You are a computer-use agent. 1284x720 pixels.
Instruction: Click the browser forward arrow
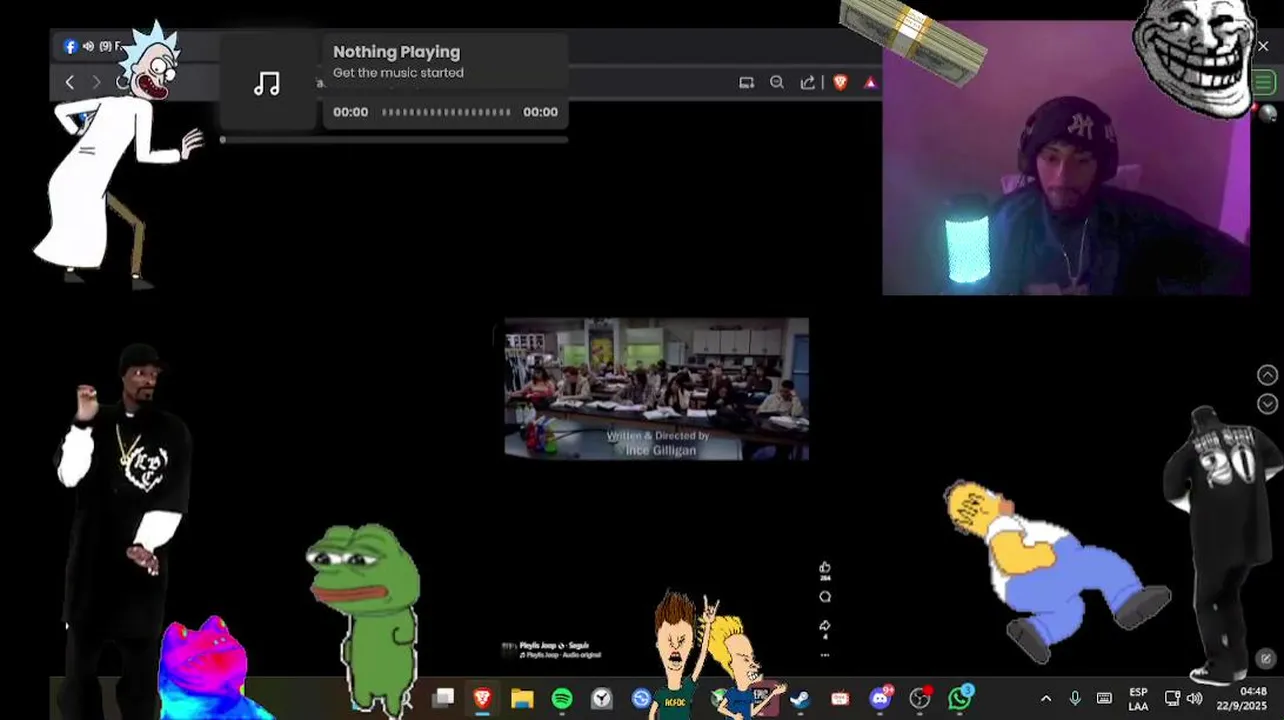pos(96,82)
